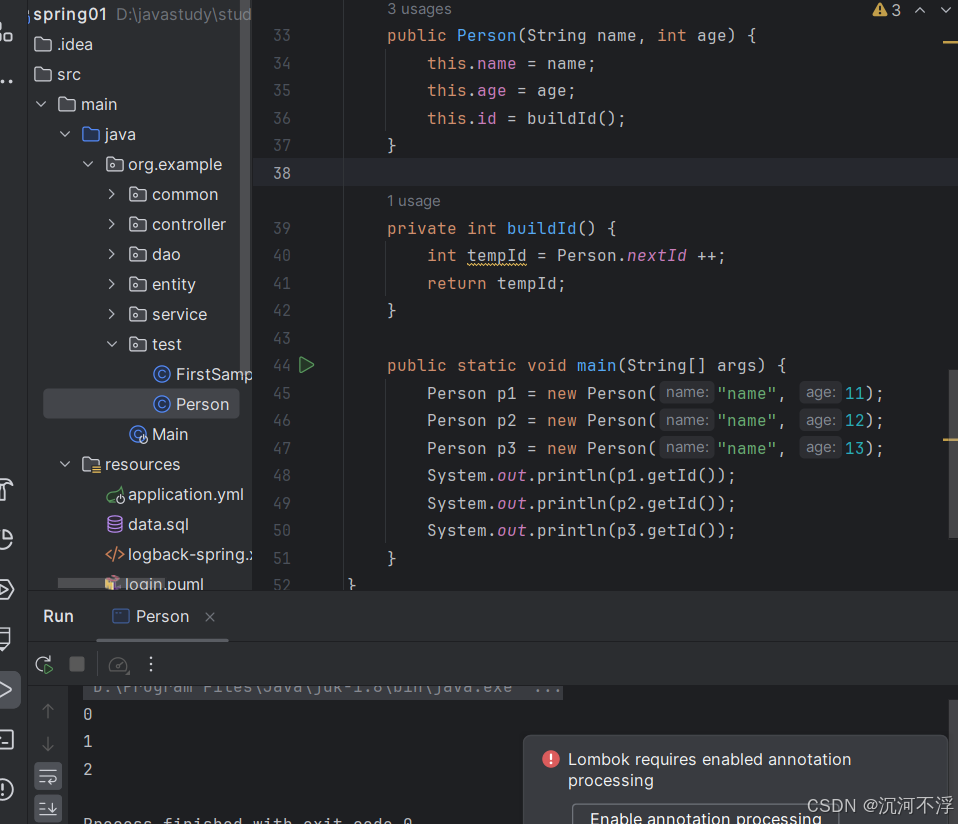This screenshot has height=824, width=958.
Task: Click the main method name
Action: point(596,365)
